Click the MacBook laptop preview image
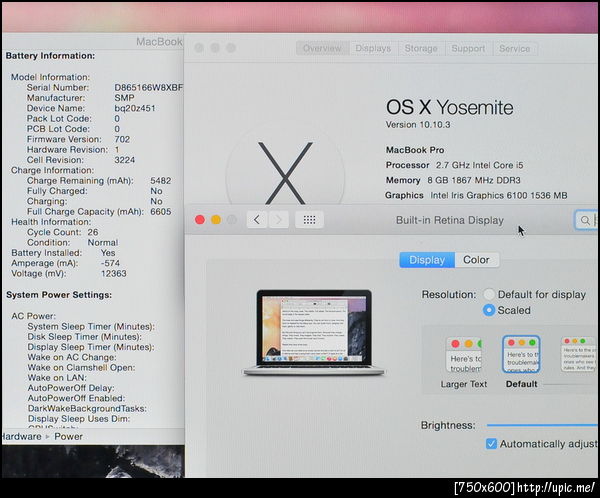The height and width of the screenshot is (498, 600). [314, 333]
